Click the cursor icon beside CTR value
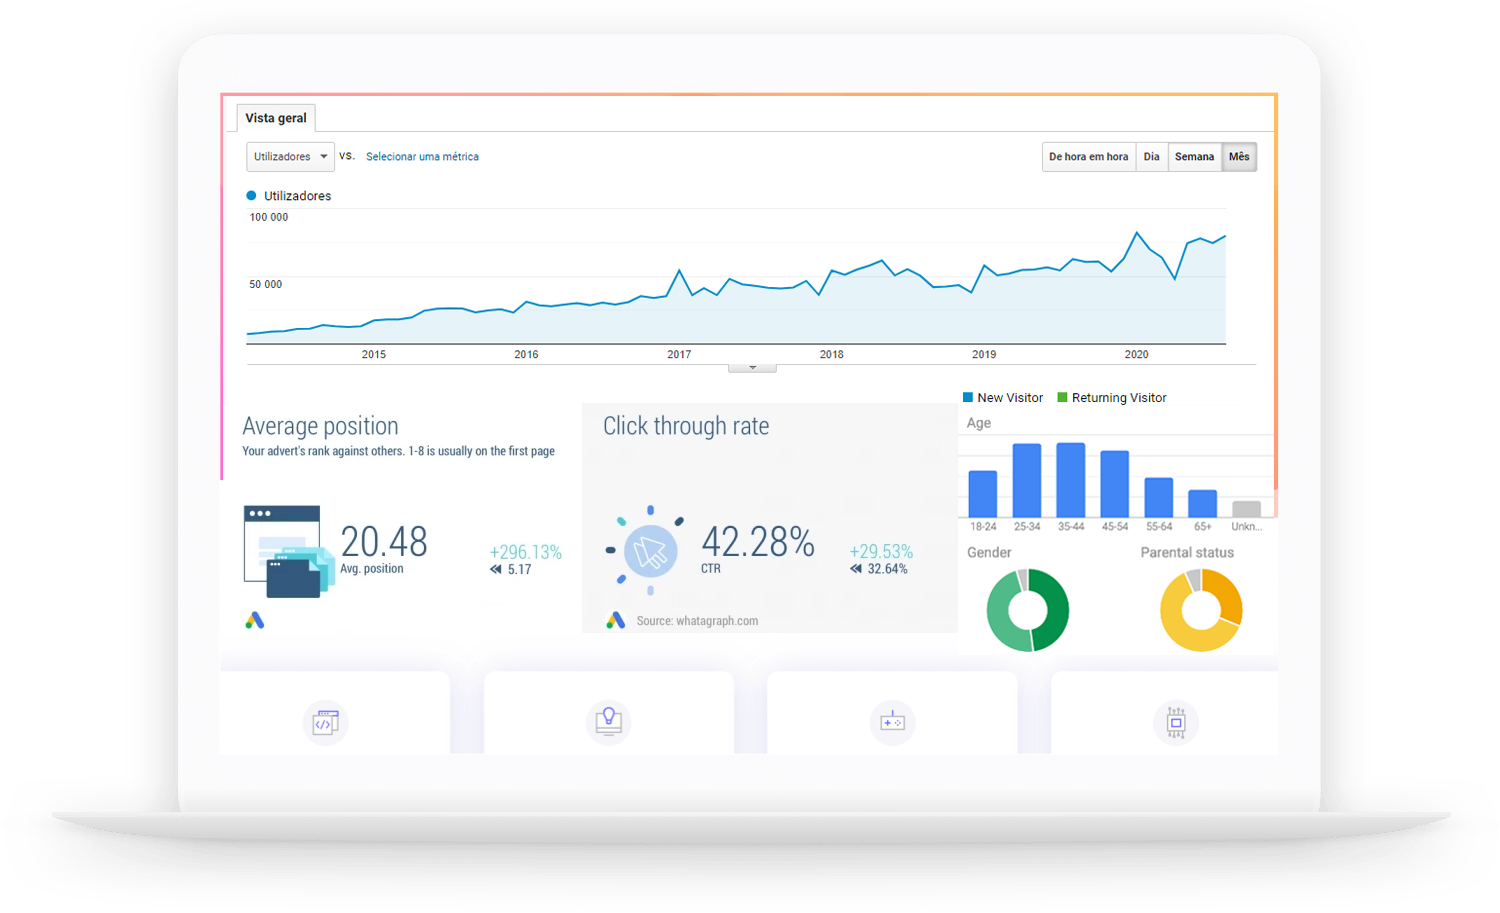The image size is (1500, 913). [650, 551]
